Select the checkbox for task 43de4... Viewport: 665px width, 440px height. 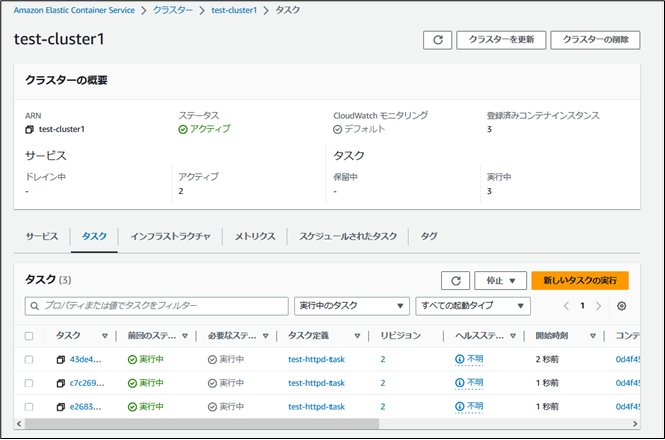click(29, 360)
